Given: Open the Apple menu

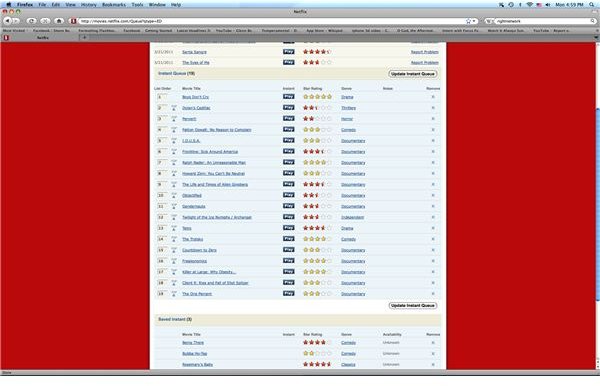Looking at the screenshot, I should click(8, 5).
